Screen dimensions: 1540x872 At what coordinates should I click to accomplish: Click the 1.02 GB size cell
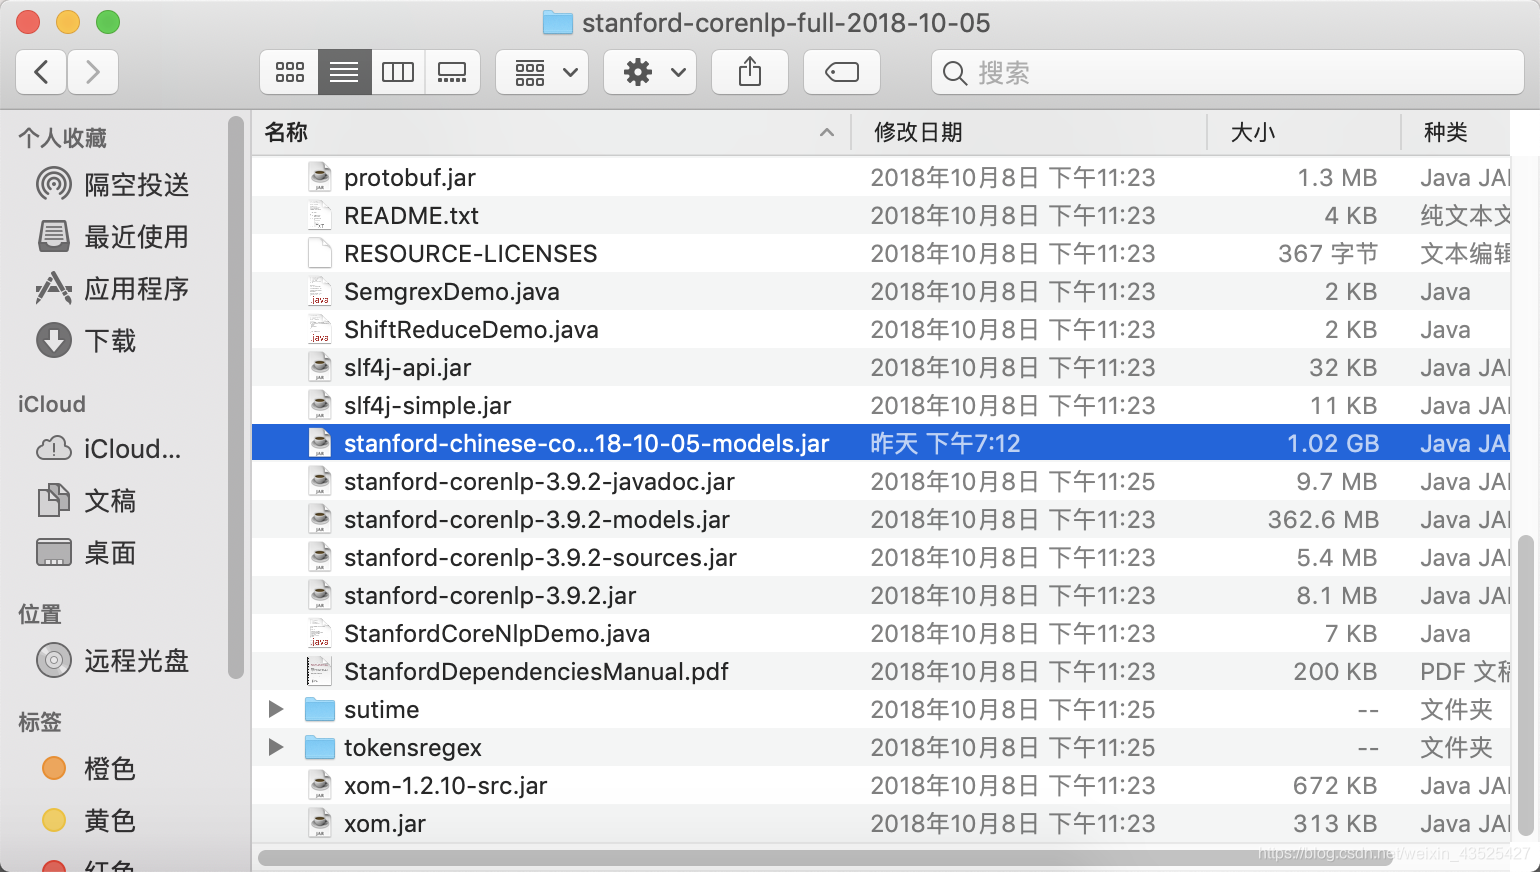1333,443
